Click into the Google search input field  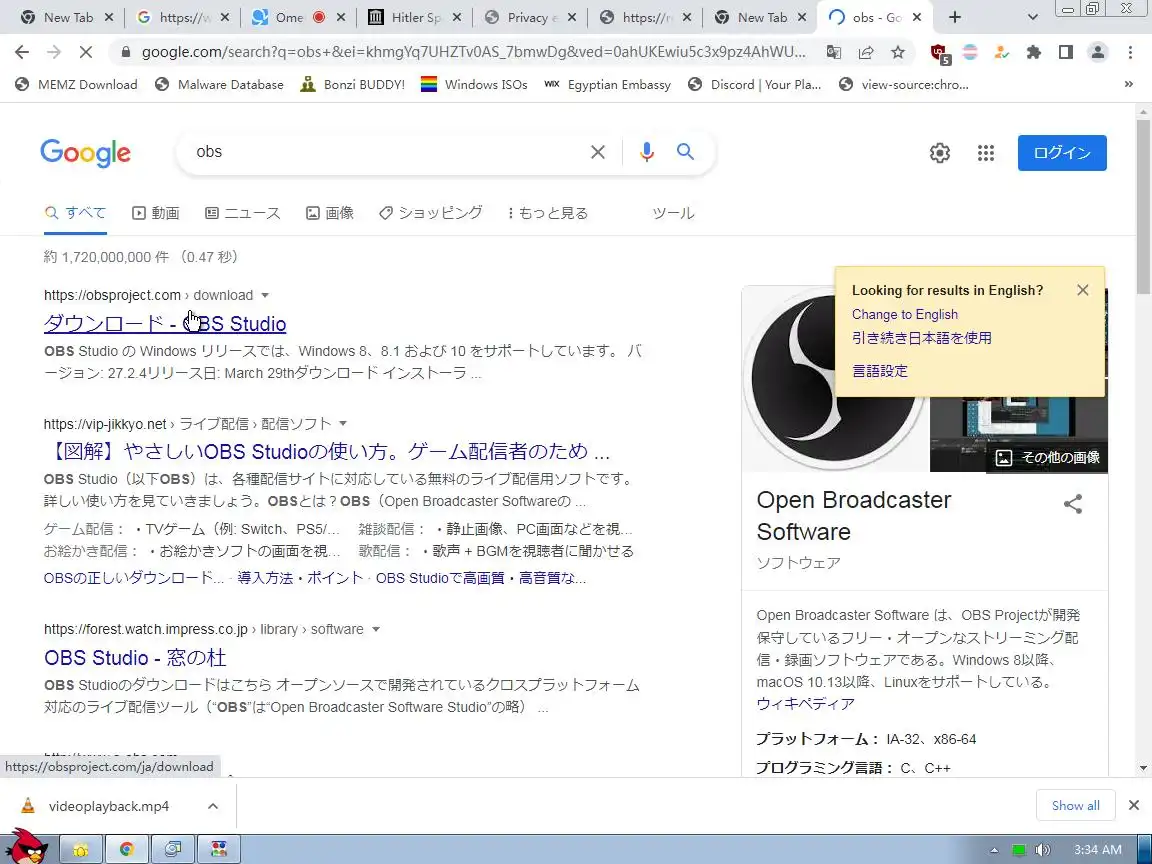(x=388, y=152)
